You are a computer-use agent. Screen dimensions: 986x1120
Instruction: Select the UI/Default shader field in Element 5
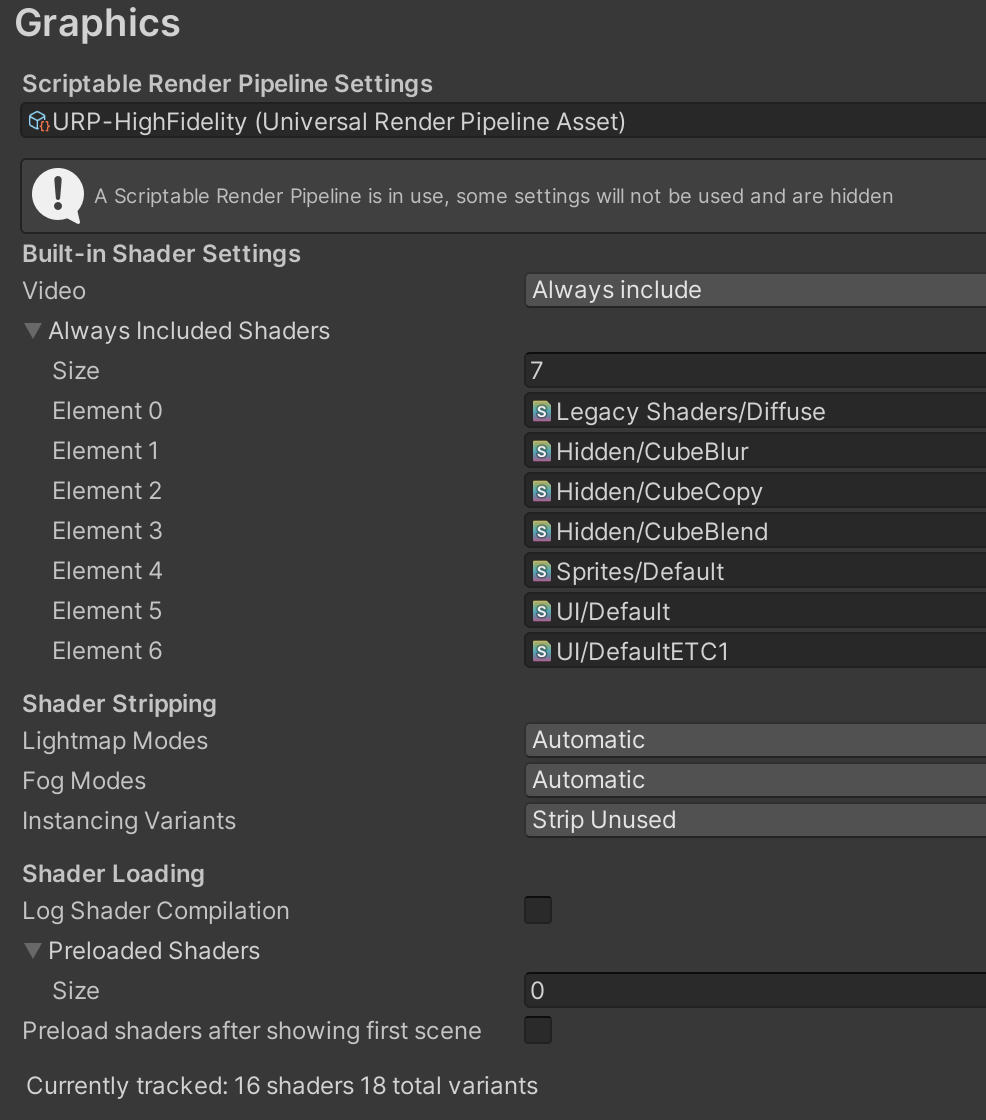click(x=755, y=611)
